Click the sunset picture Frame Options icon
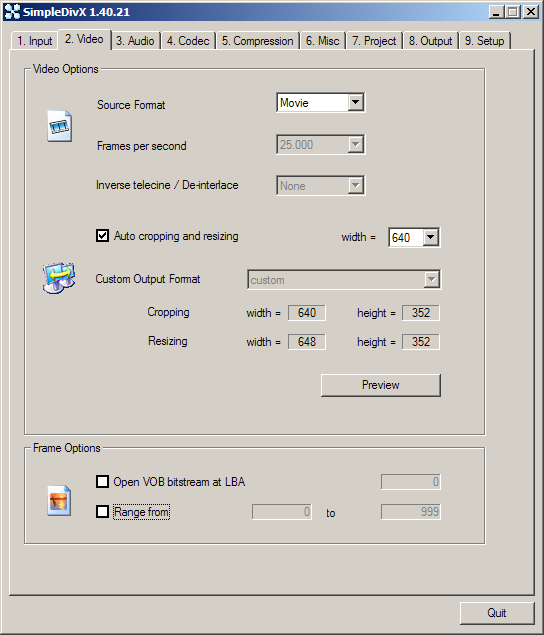544x635 pixels. [x=59, y=501]
